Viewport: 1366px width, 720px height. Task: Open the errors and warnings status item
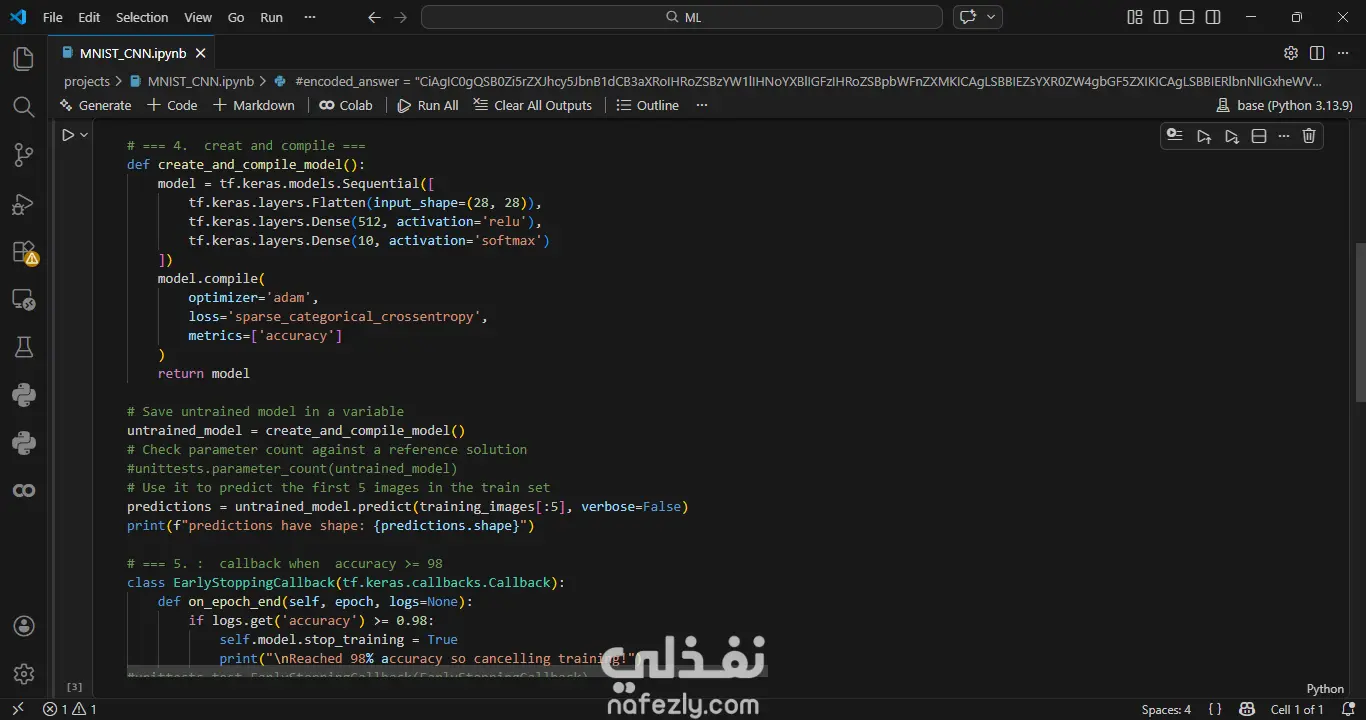70,709
